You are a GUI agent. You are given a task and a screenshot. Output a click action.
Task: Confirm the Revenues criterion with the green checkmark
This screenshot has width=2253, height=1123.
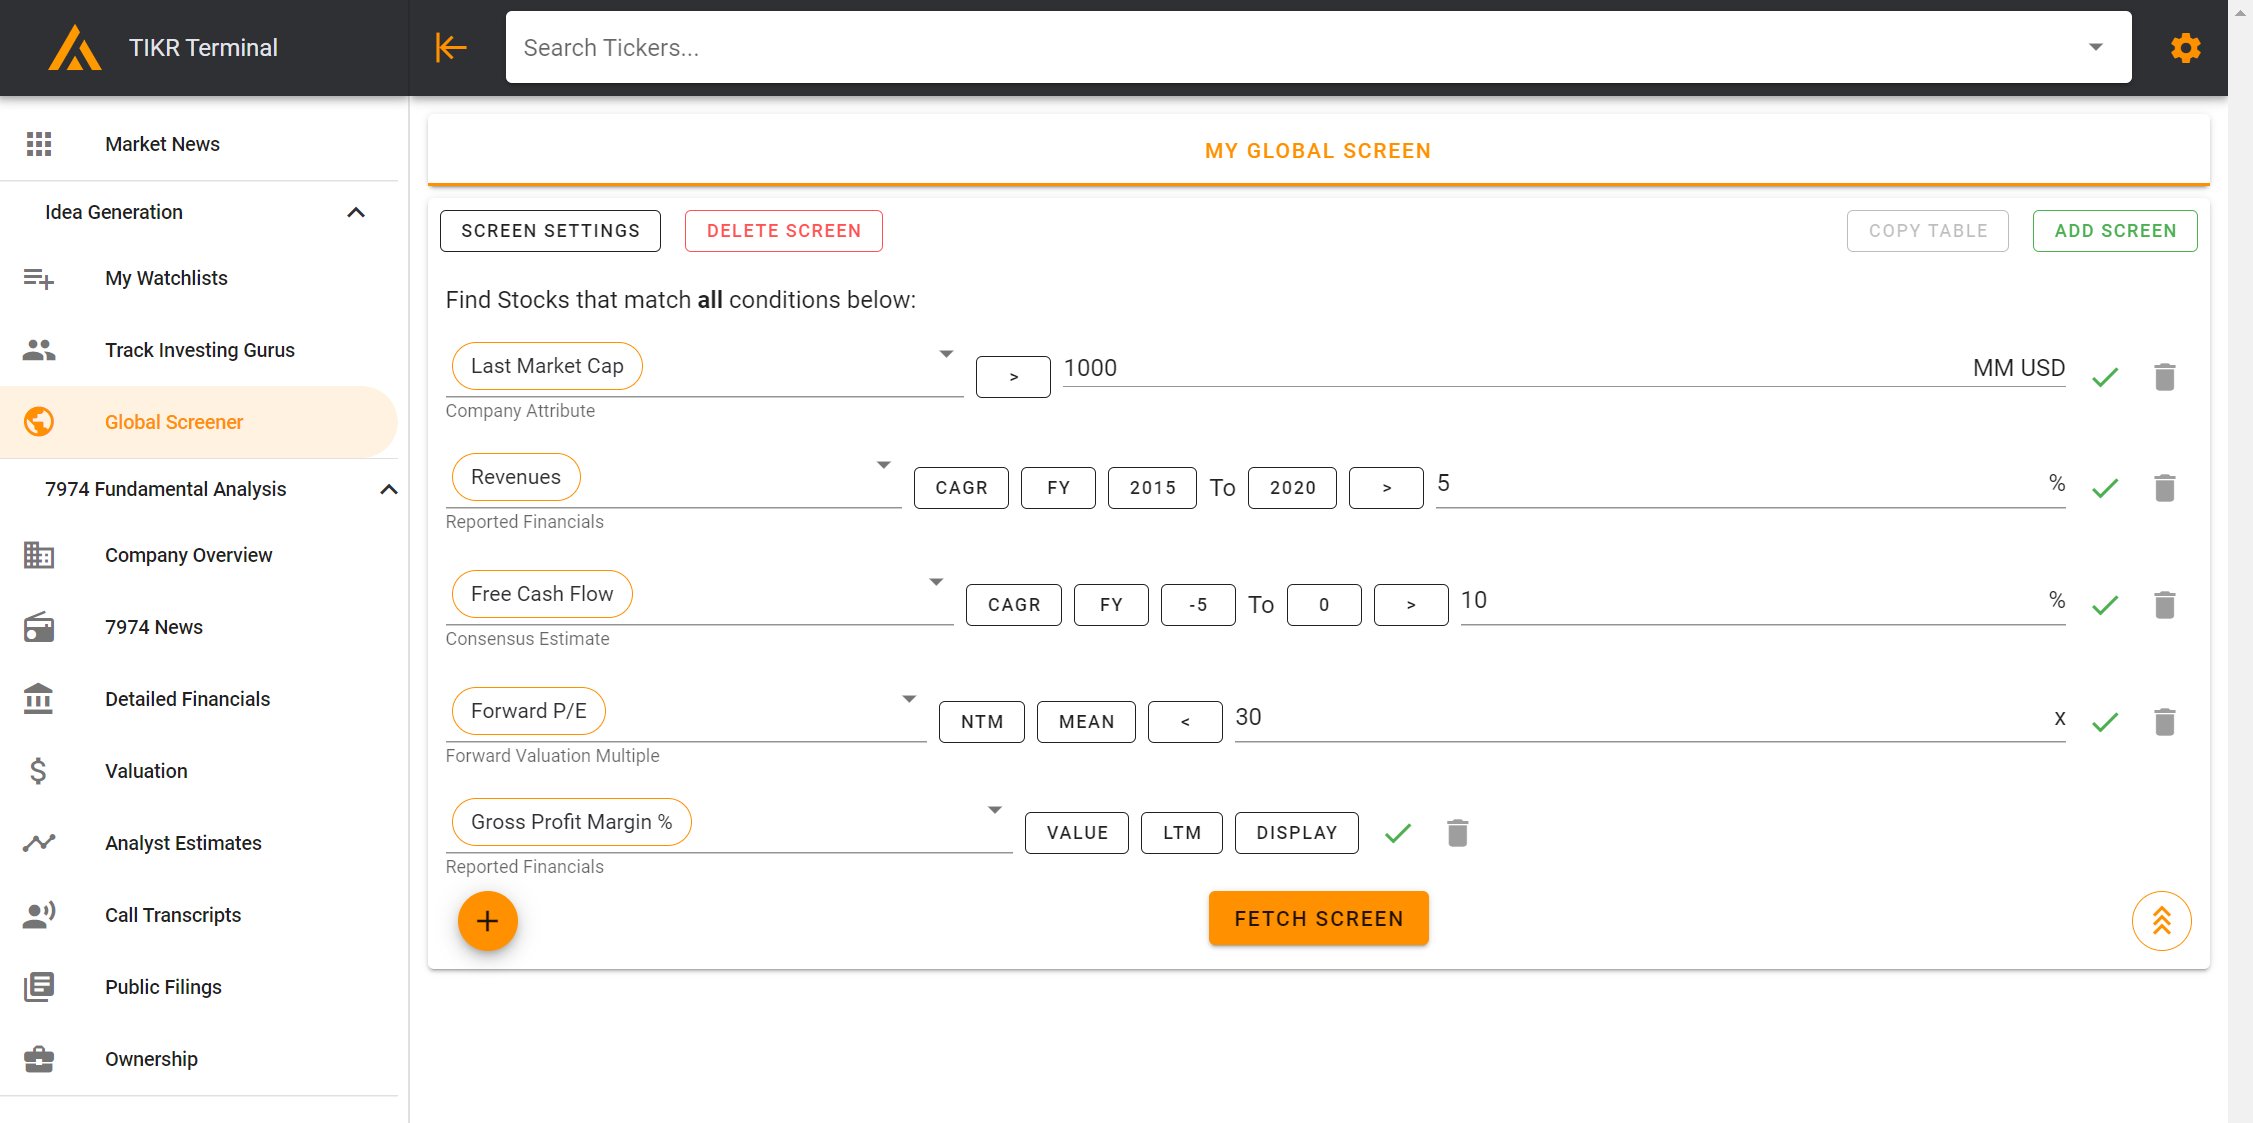[2105, 488]
